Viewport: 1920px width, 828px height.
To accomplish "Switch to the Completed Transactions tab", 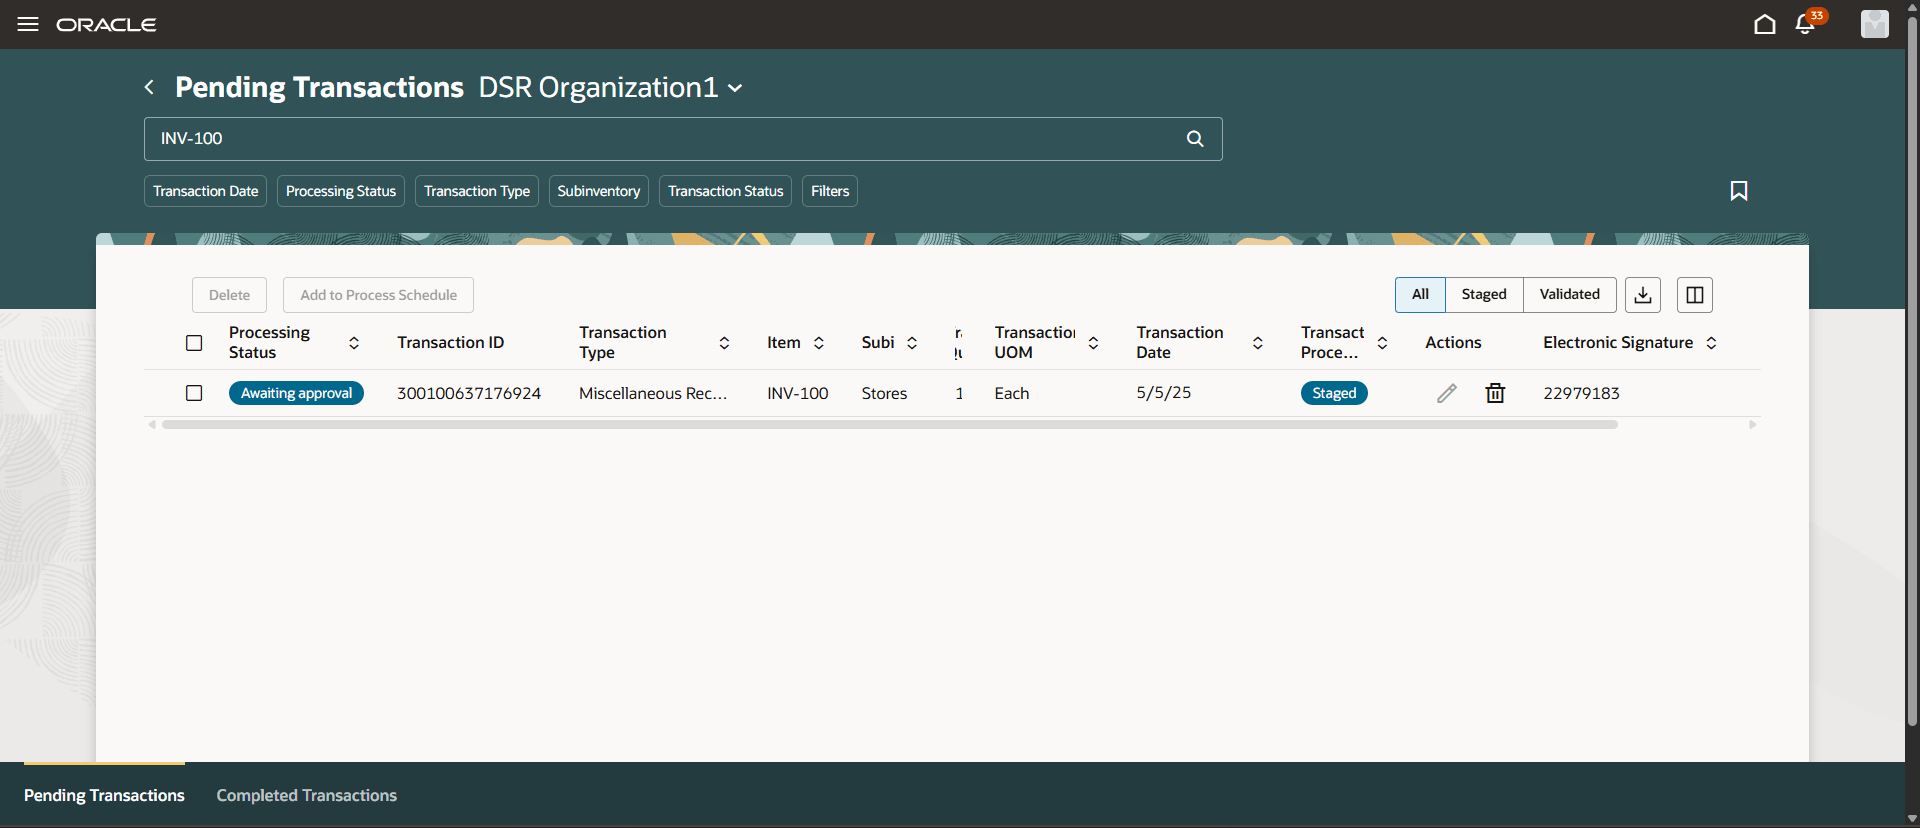I will [x=307, y=795].
